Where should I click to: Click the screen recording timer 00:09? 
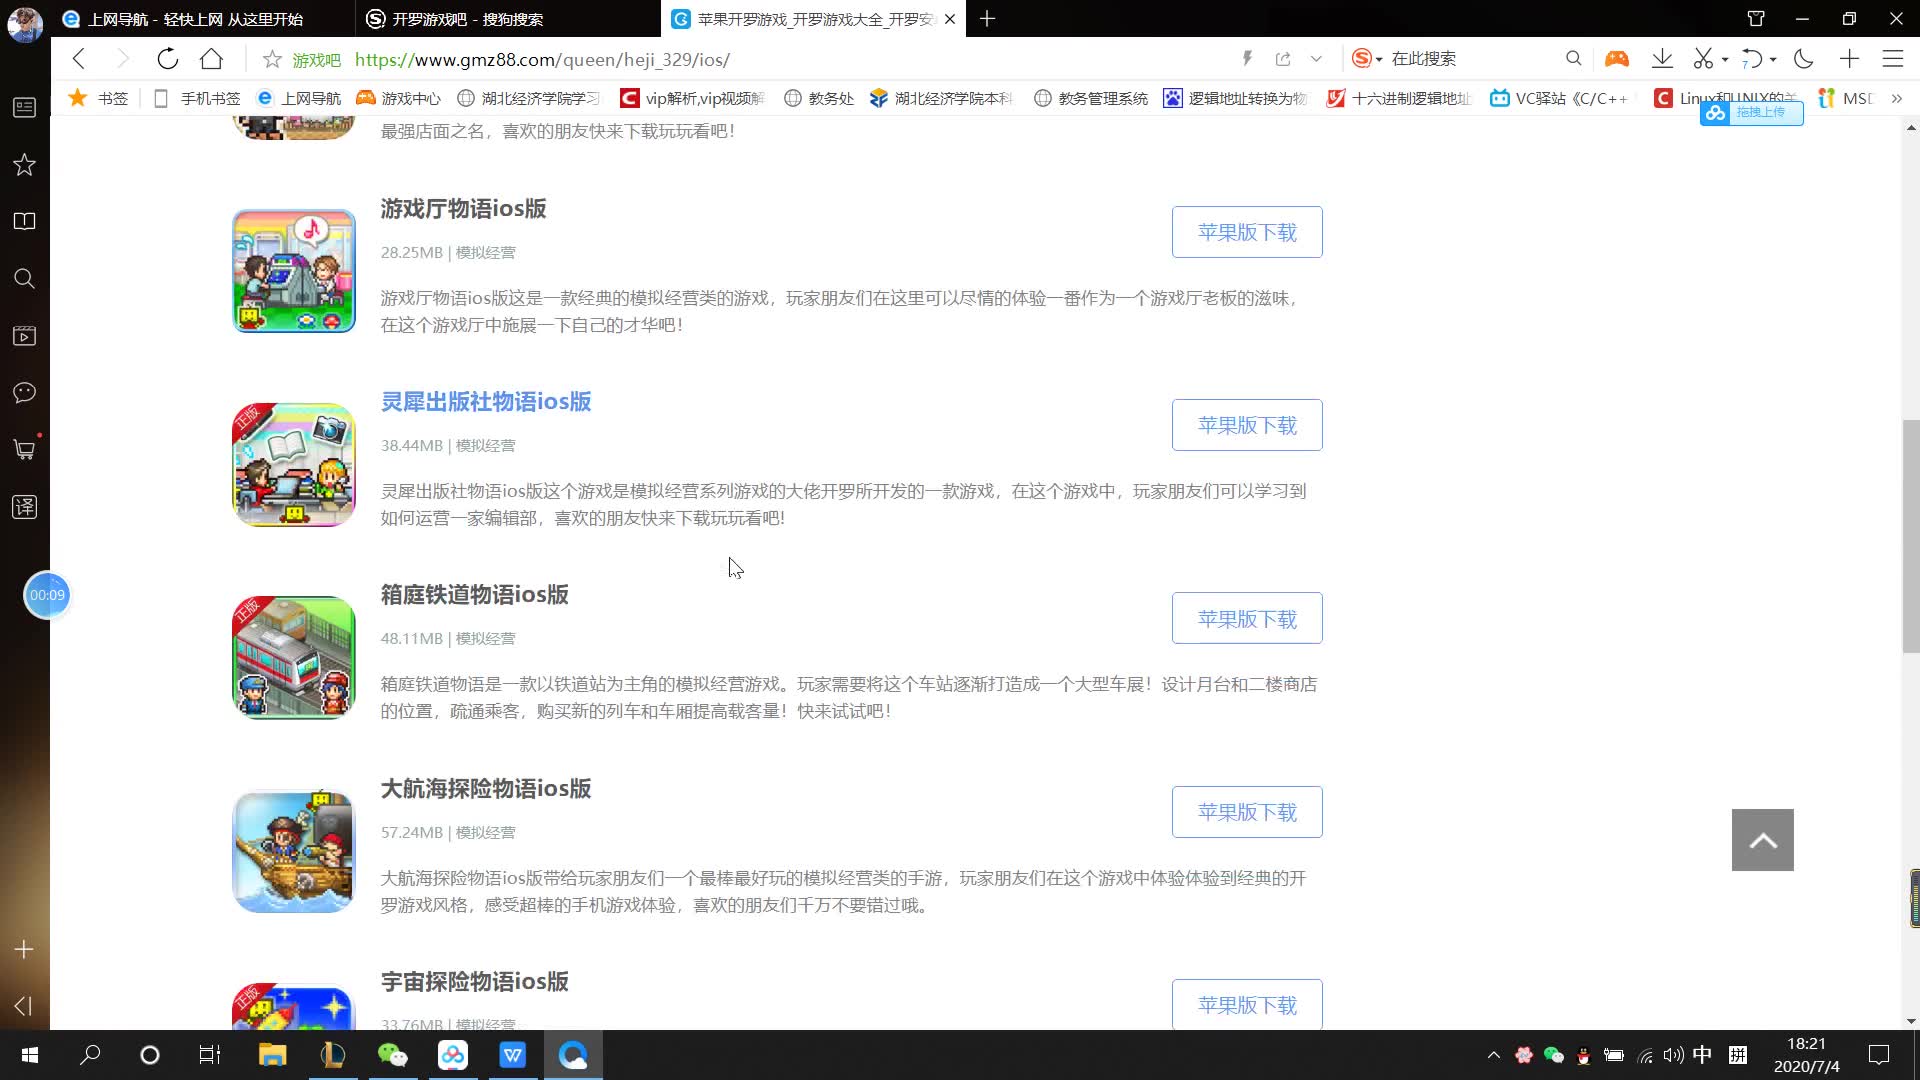click(x=47, y=595)
